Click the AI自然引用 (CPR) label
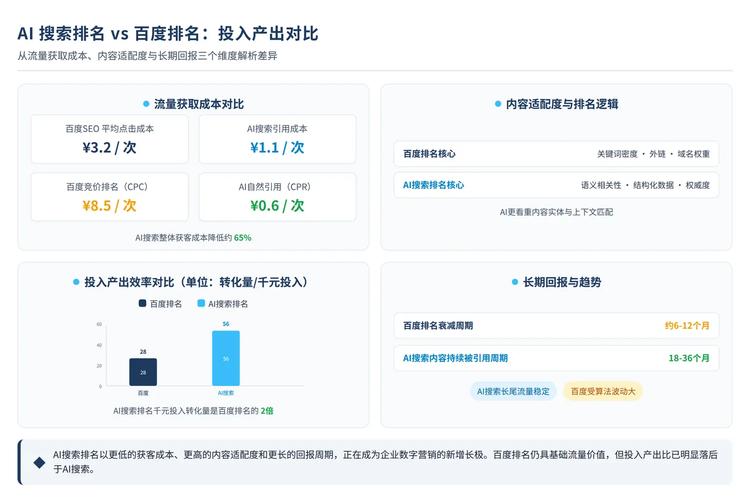The image size is (750, 500). (x=275, y=187)
